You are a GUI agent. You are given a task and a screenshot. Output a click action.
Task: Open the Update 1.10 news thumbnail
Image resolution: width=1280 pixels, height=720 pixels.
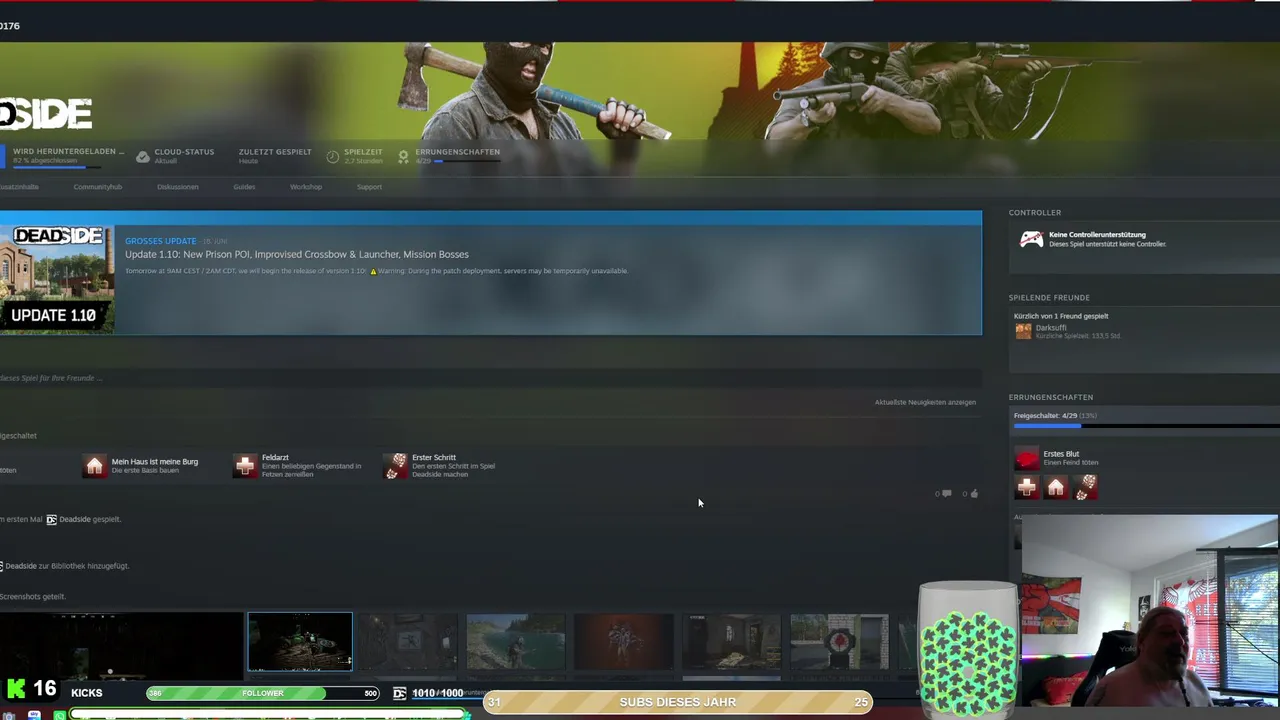click(x=57, y=280)
